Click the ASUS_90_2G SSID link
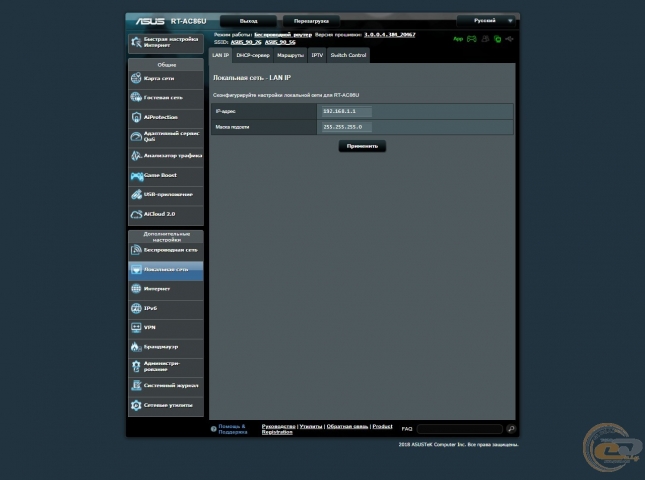645x480 pixels. 246,42
